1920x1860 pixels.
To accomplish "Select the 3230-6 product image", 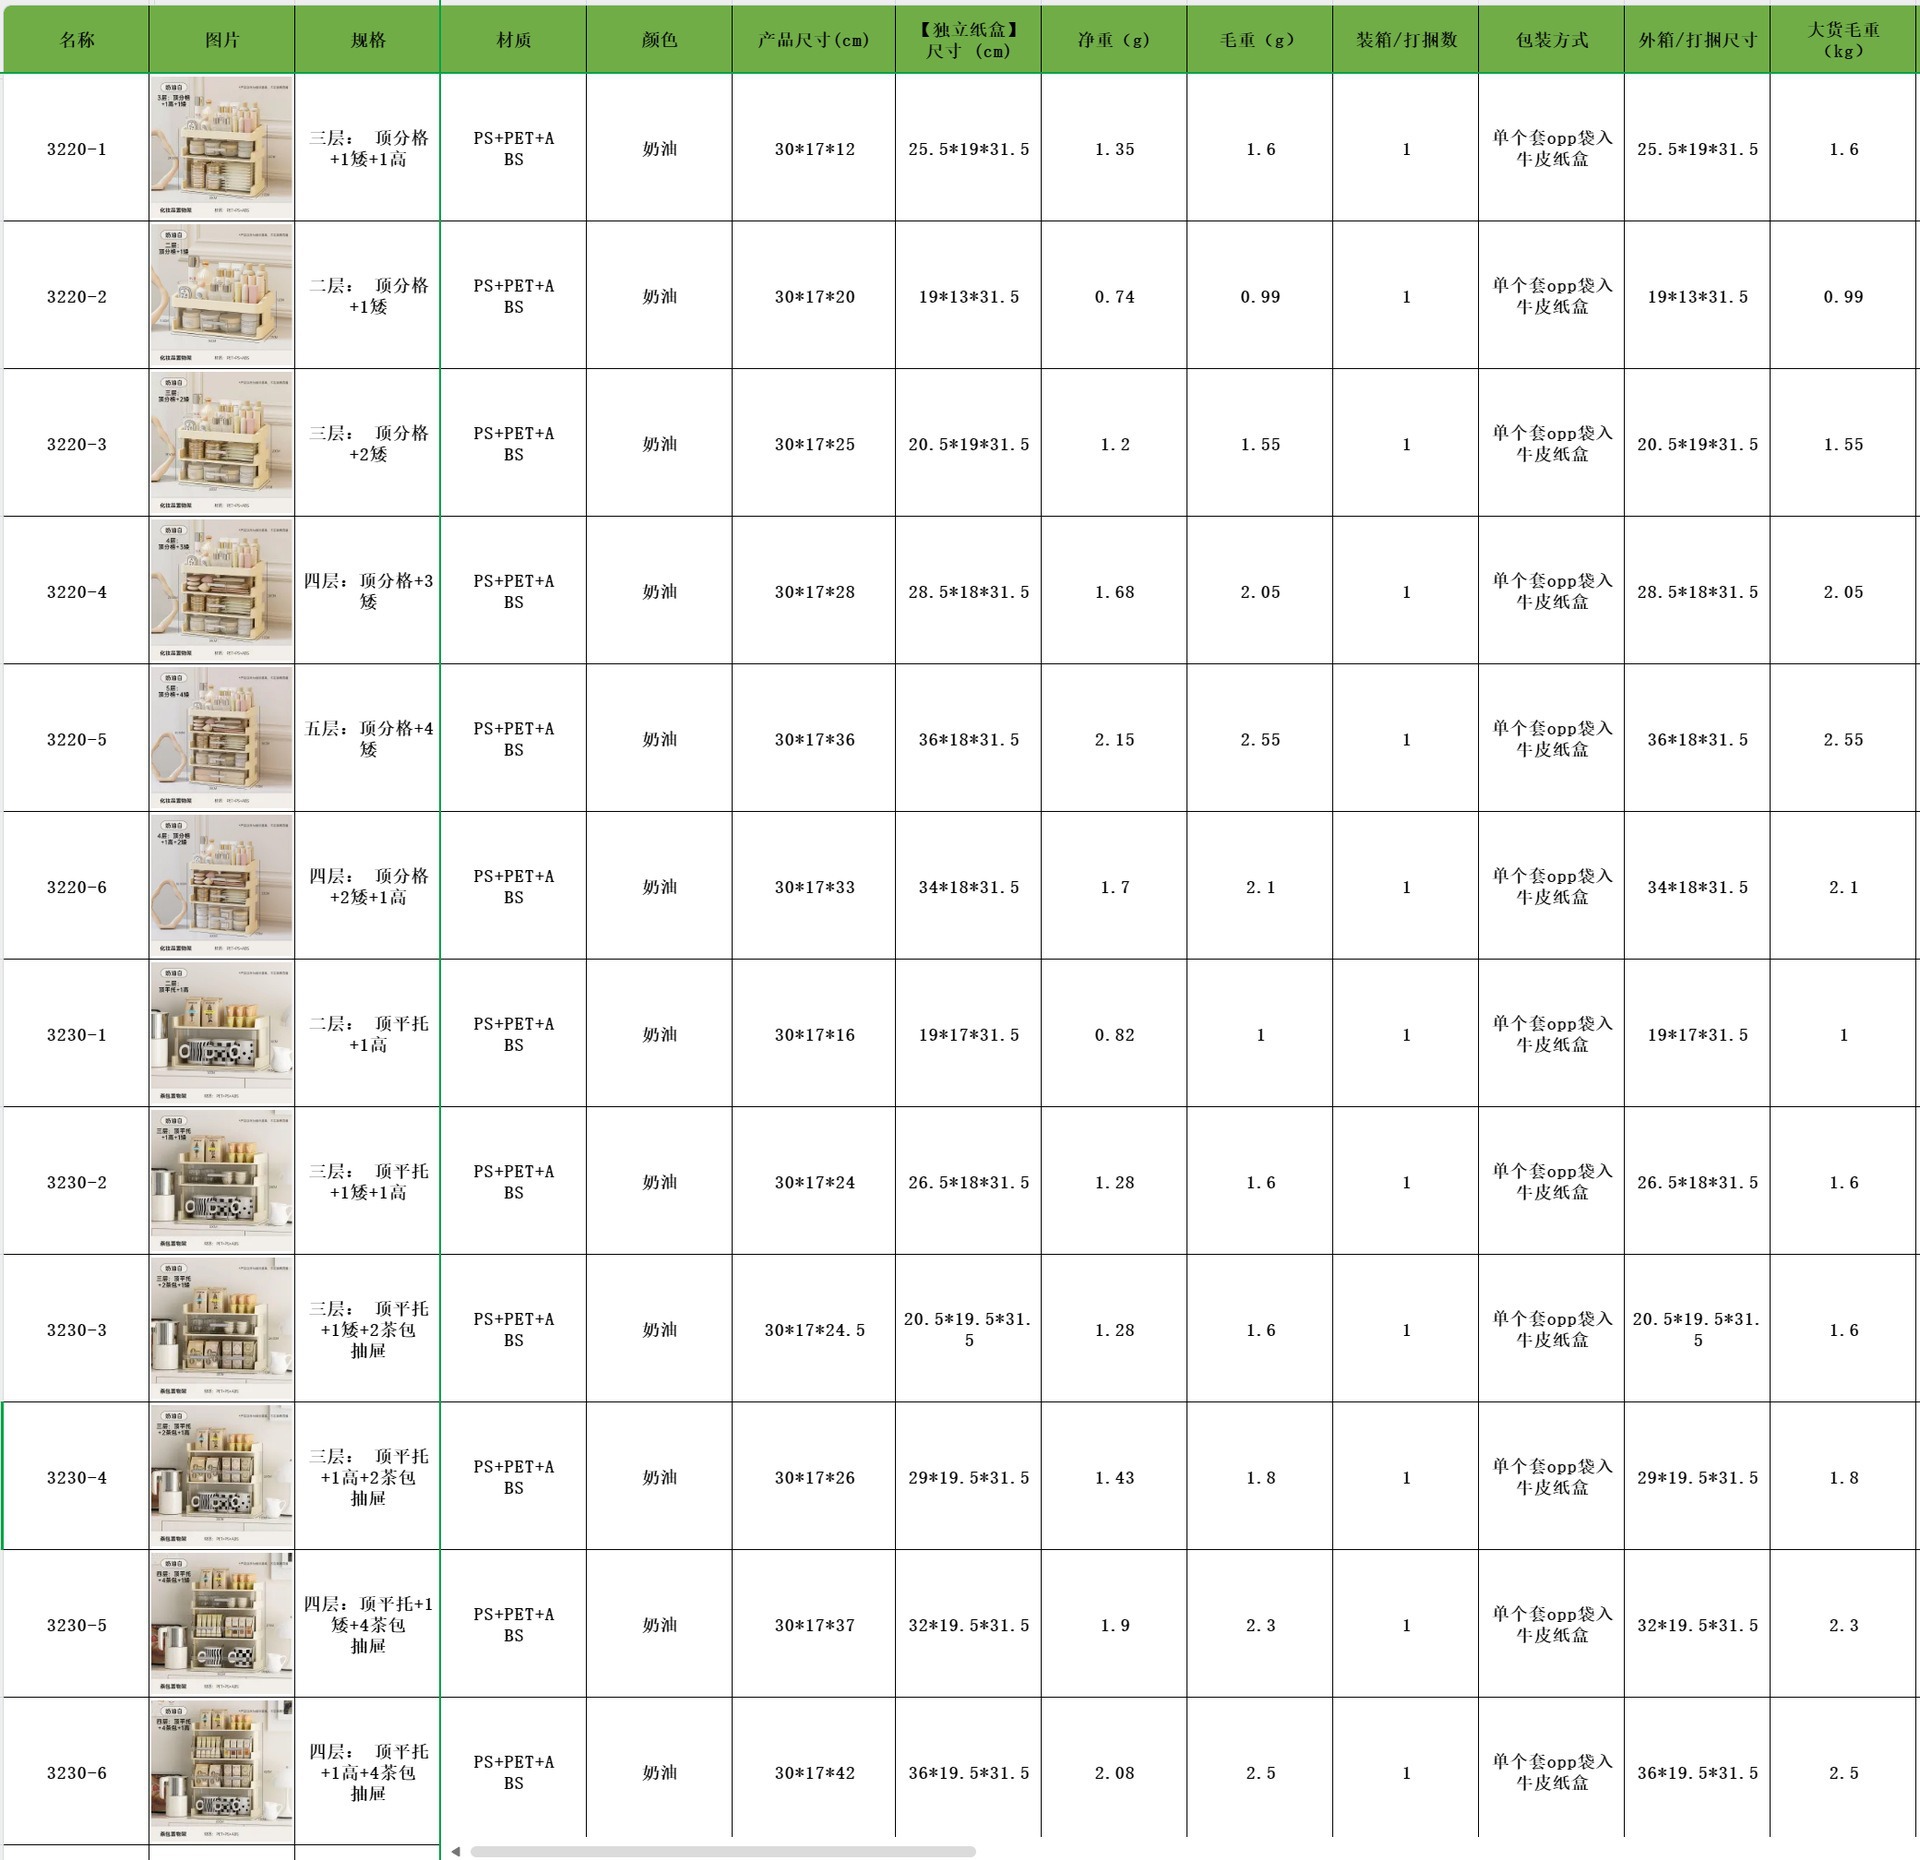I will coord(222,1771).
